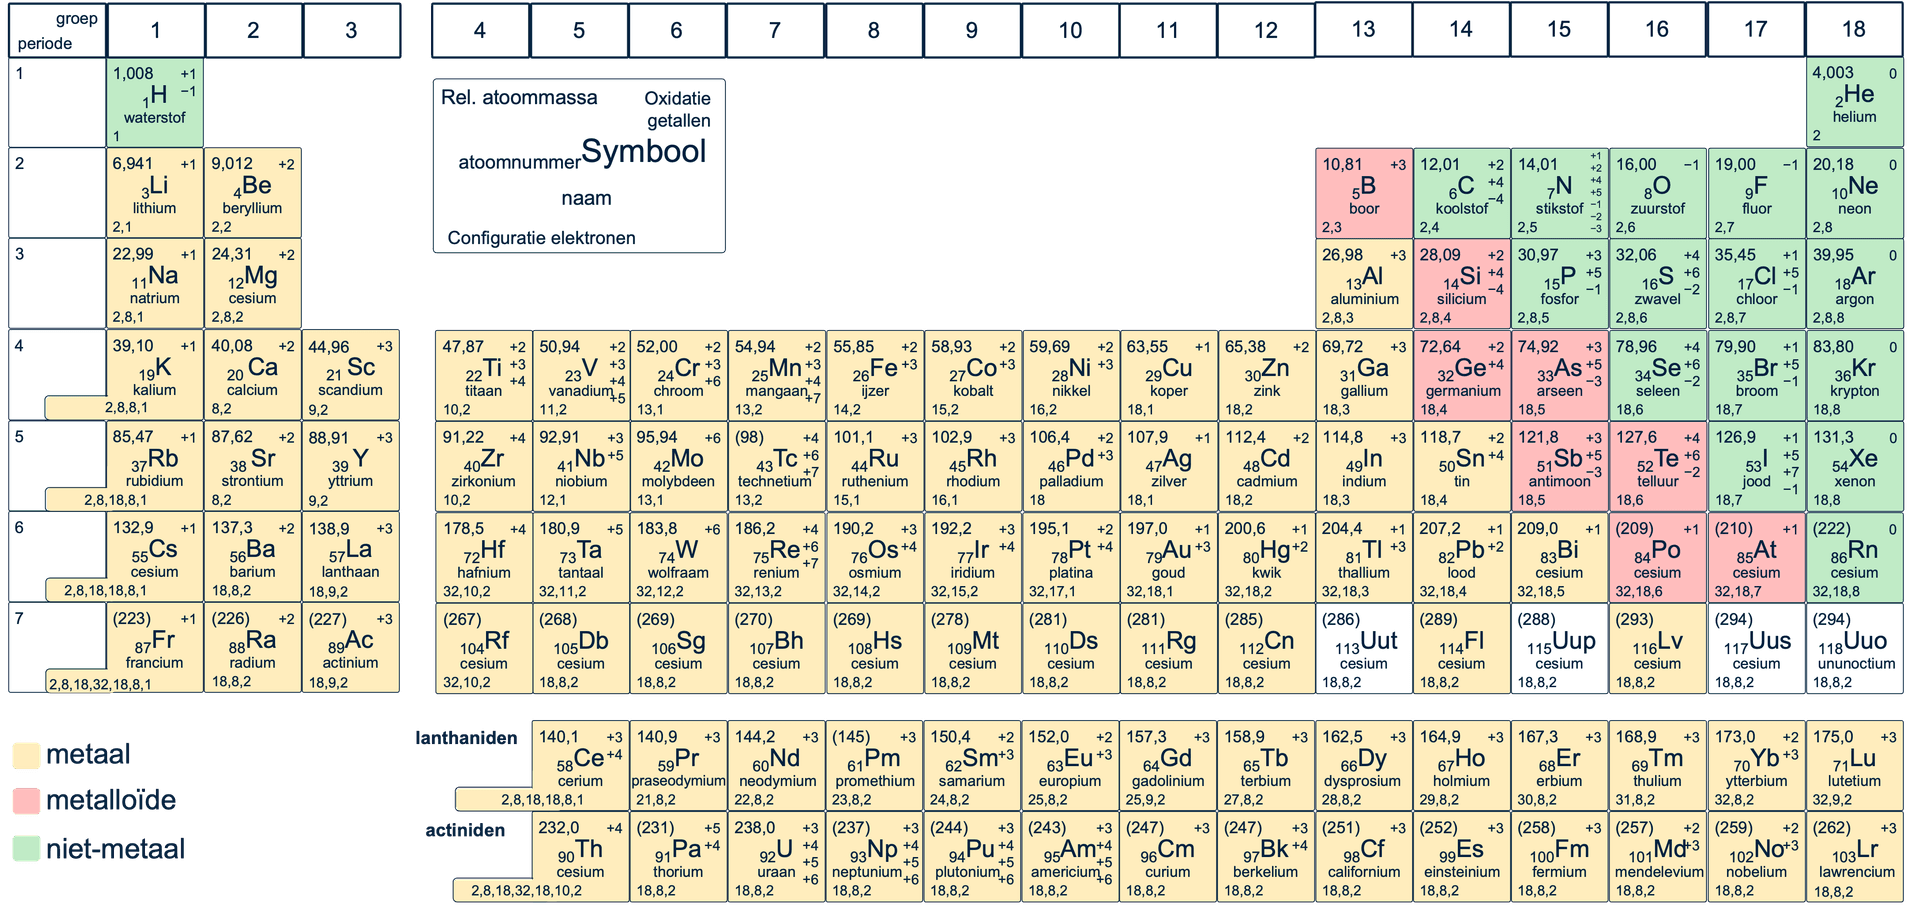Select the fosfor (P) element cell

point(1560,284)
